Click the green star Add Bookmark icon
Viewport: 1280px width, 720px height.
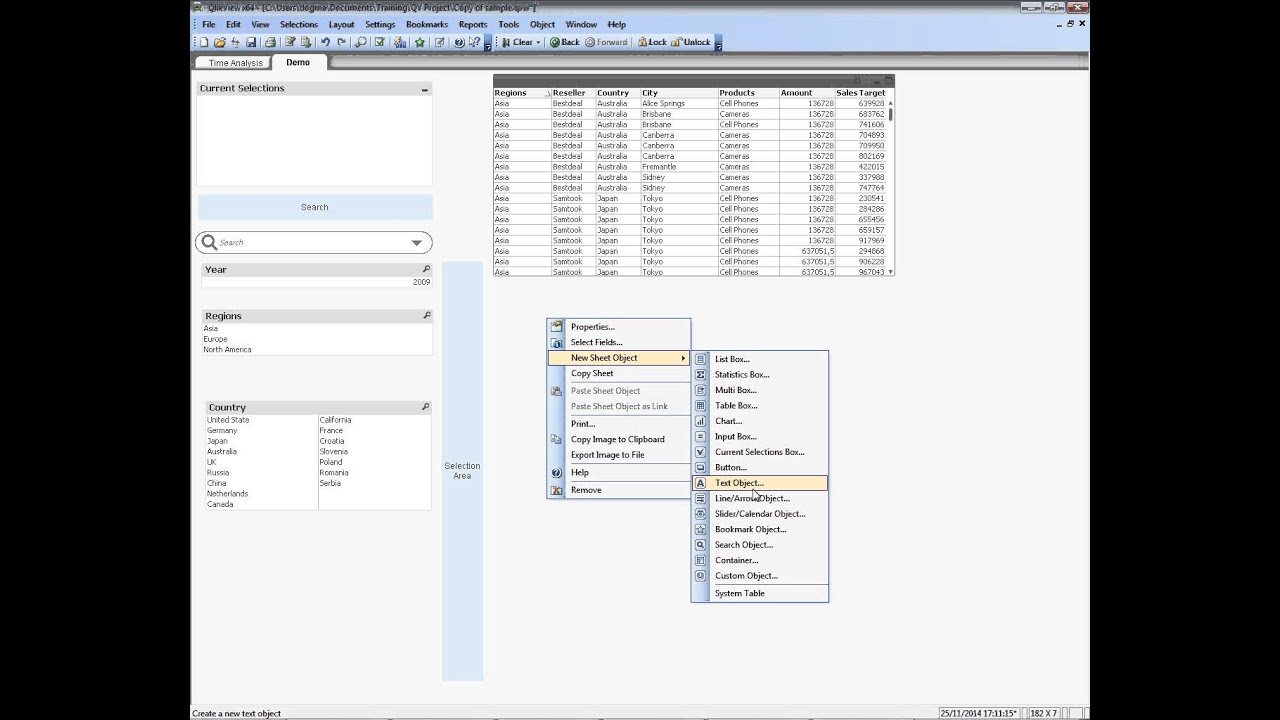coord(420,42)
